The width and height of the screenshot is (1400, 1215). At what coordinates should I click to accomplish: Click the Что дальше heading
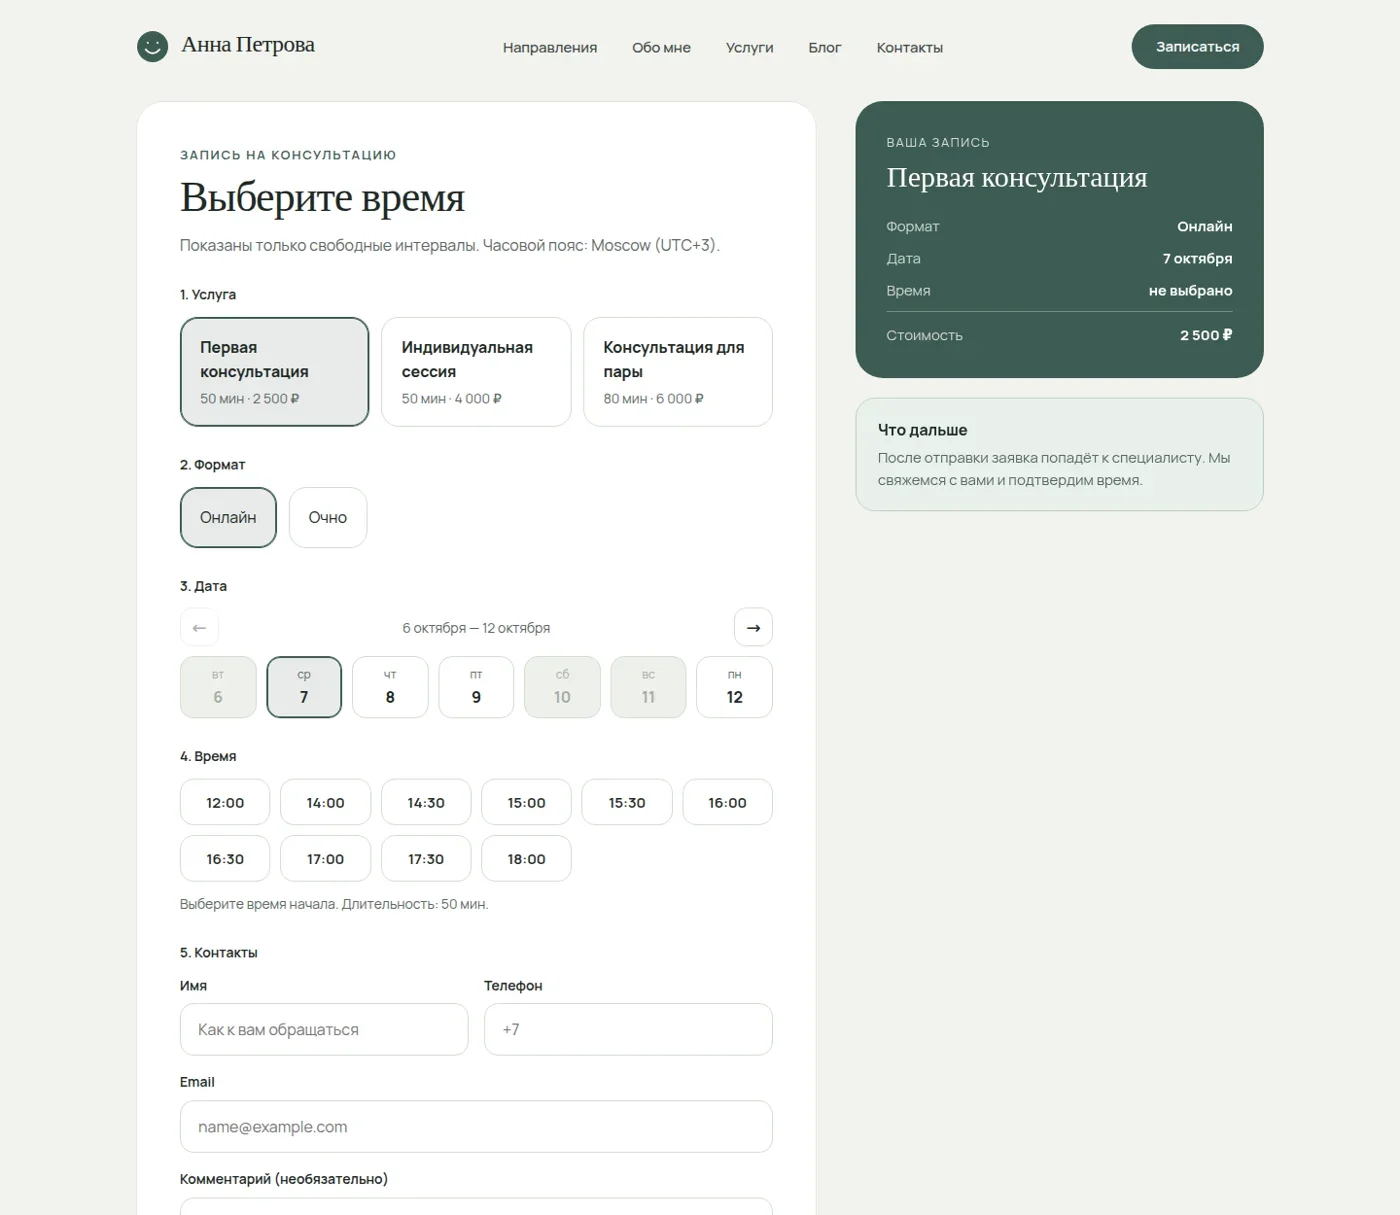click(x=922, y=430)
